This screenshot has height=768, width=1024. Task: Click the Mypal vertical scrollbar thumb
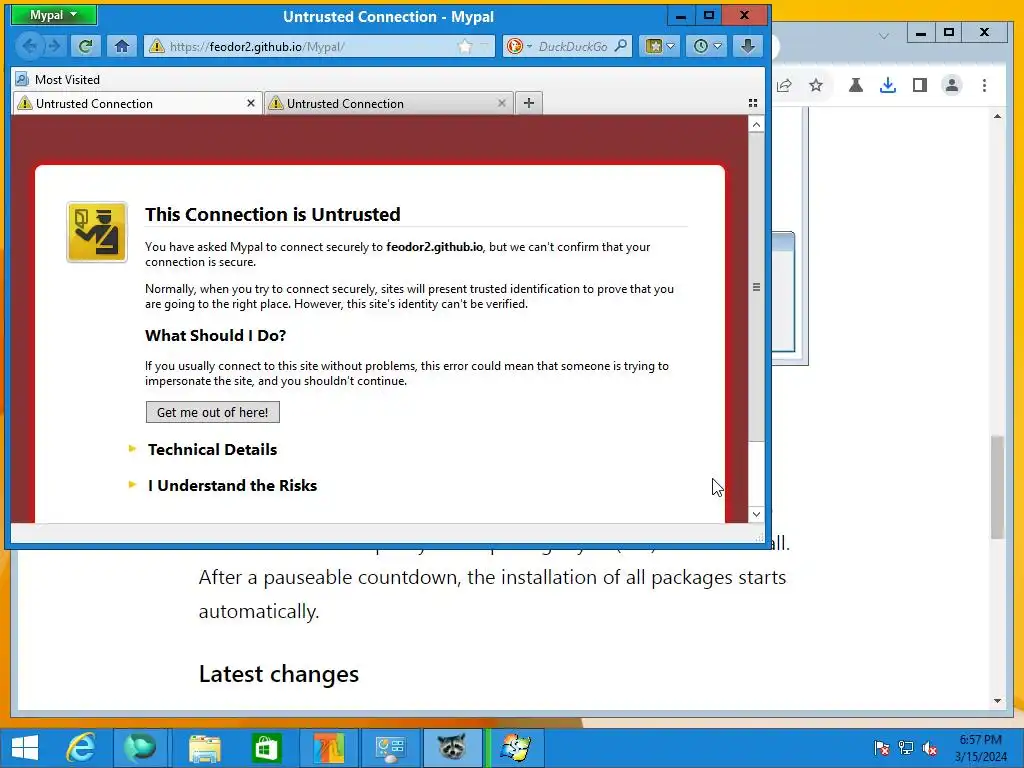(756, 286)
